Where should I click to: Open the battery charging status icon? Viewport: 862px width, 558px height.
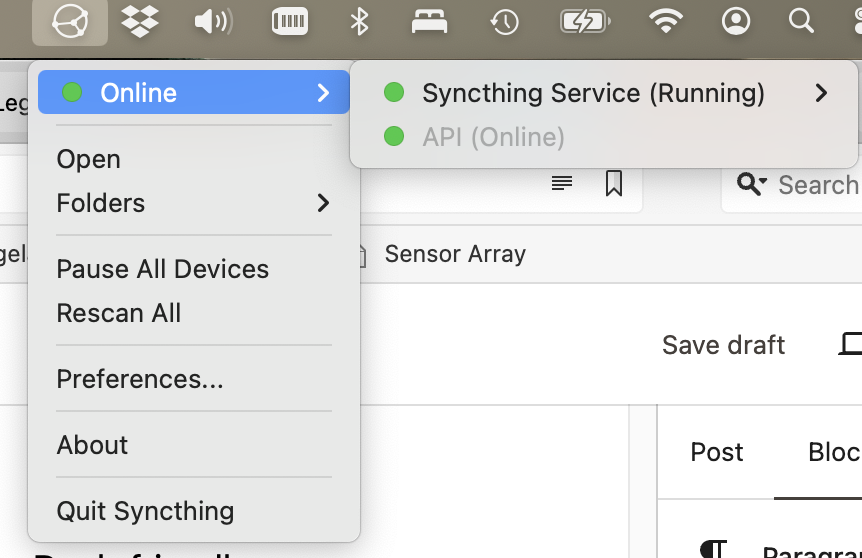[x=585, y=22]
